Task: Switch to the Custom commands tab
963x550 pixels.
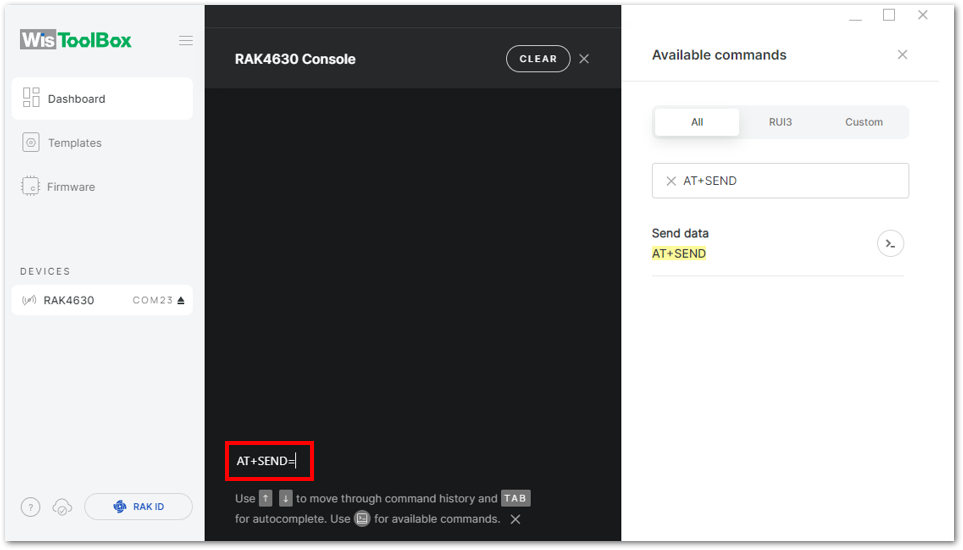Action: 864,122
